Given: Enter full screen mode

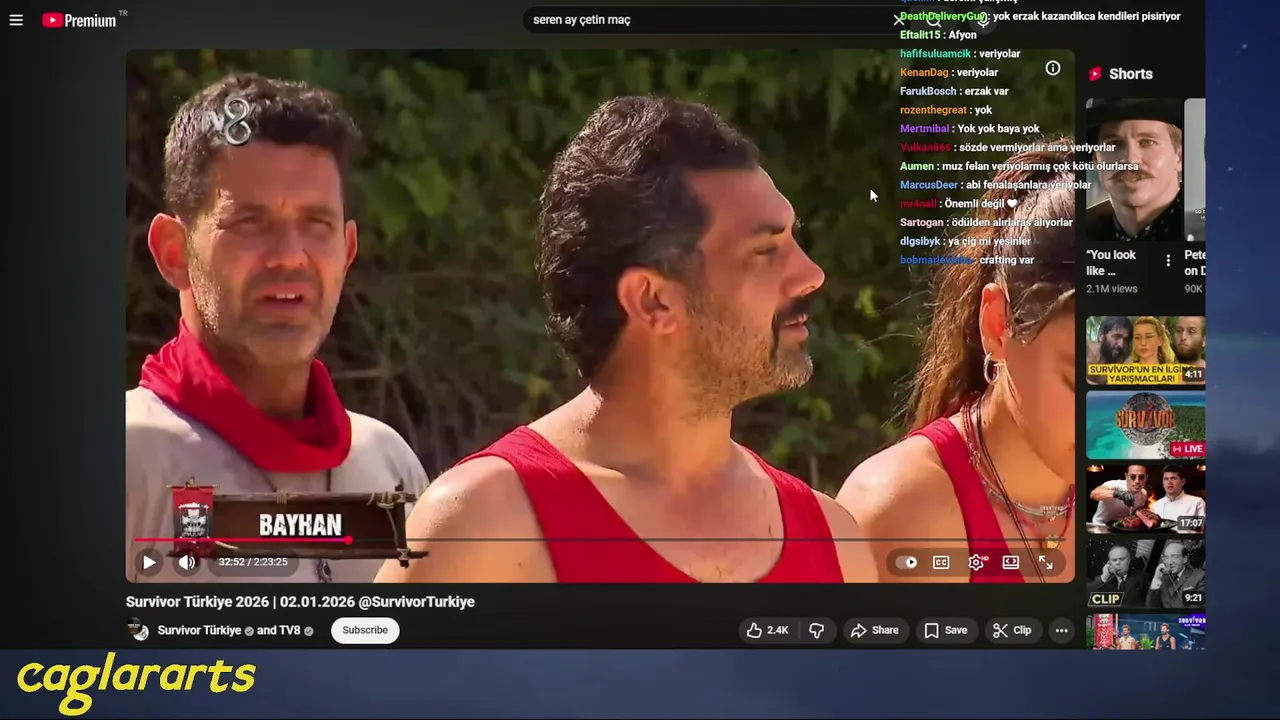Looking at the screenshot, I should pyautogui.click(x=1046, y=562).
